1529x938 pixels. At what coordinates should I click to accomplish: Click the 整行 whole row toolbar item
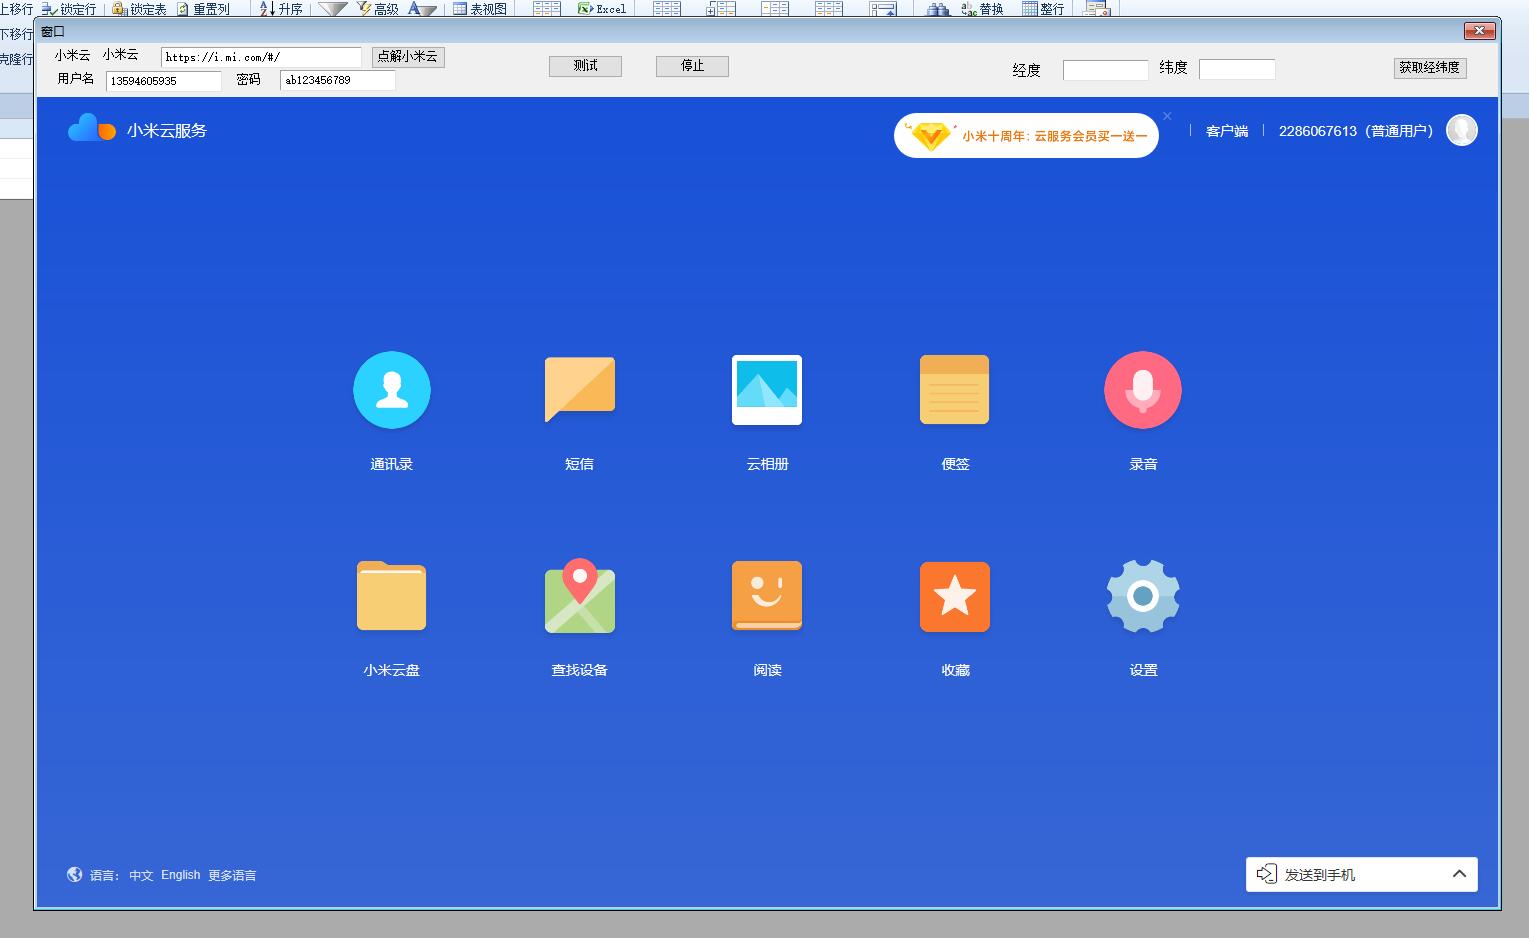coord(1043,8)
